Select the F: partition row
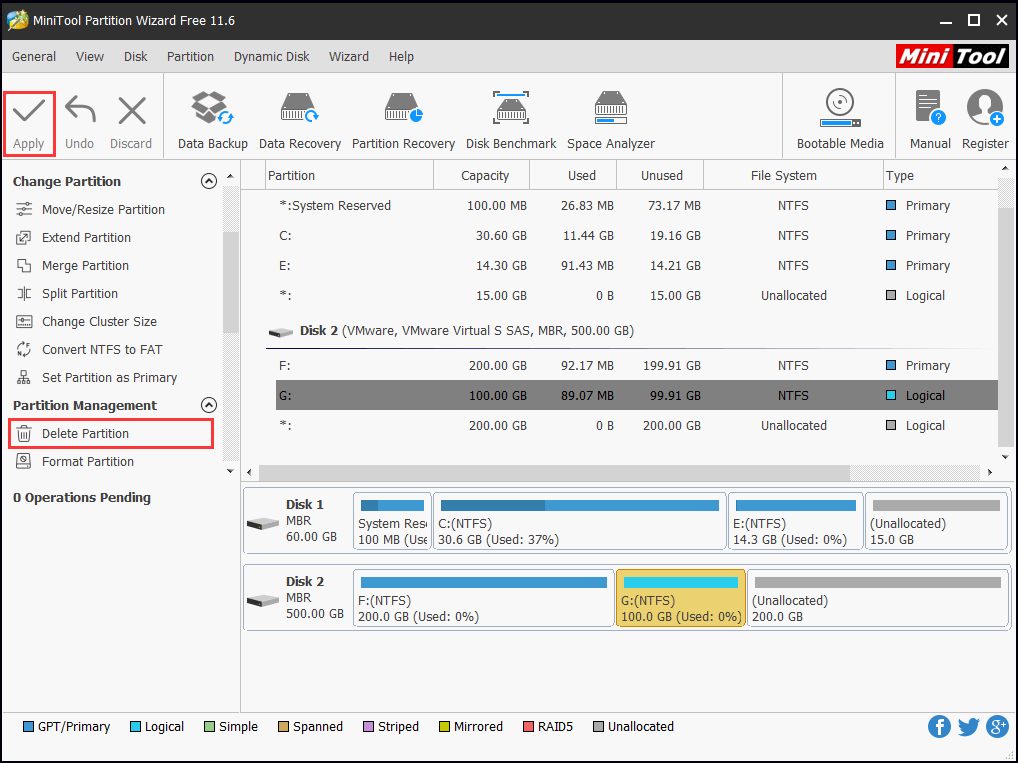 (x=637, y=366)
